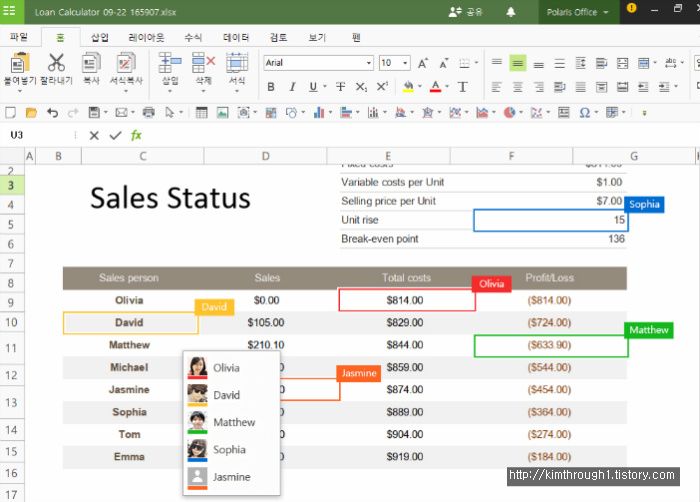The image size is (700, 502).
Task: Switch to the 레이아웃 (Layout) tab
Action: [146, 38]
